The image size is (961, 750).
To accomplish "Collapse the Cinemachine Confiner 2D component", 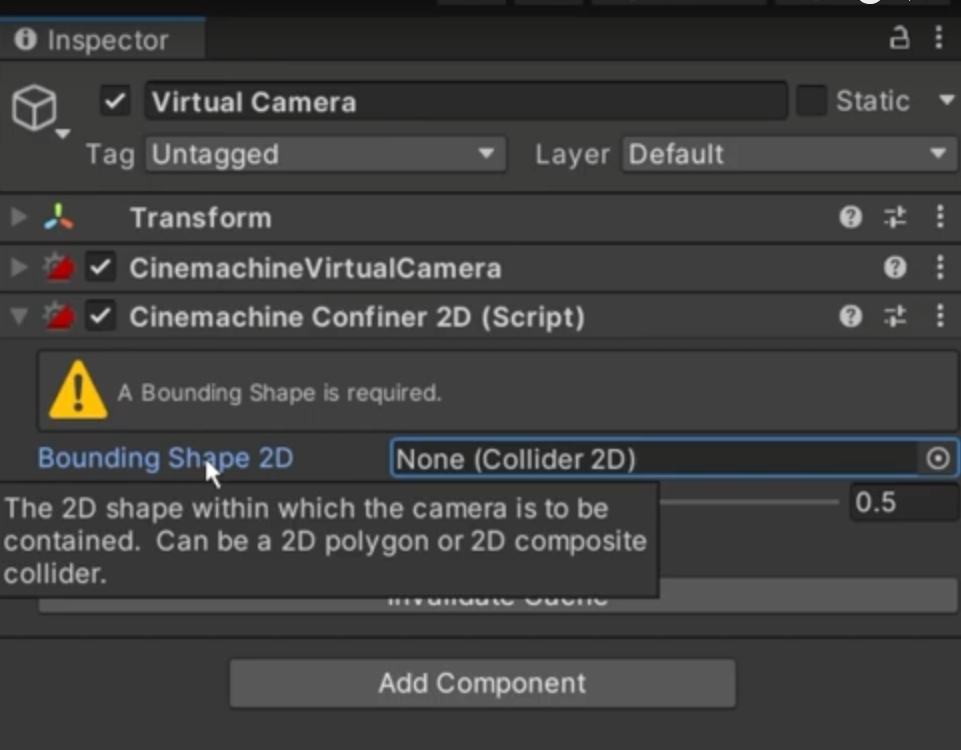I will coord(19,316).
